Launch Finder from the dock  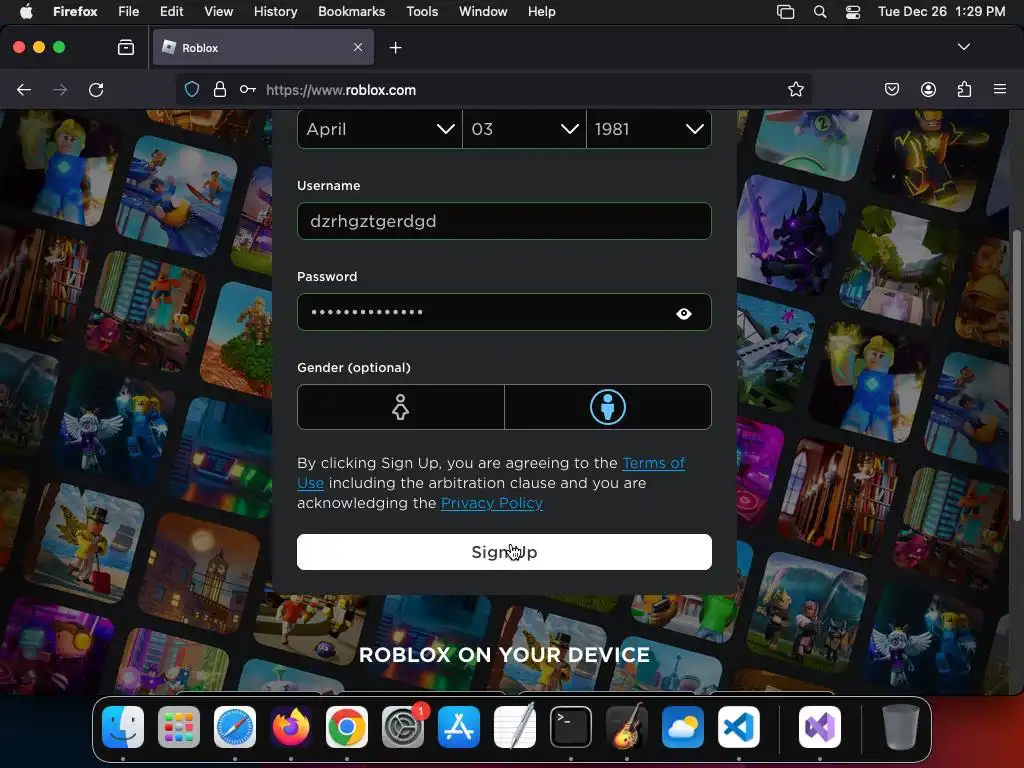(x=123, y=727)
